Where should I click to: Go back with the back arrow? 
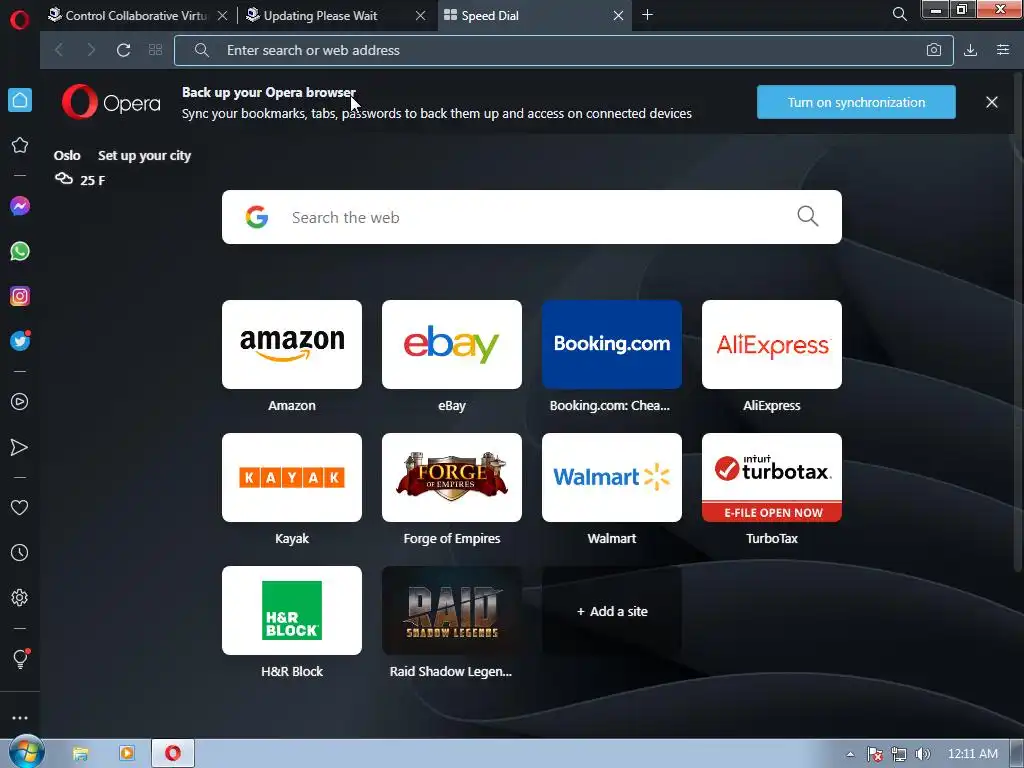(59, 50)
